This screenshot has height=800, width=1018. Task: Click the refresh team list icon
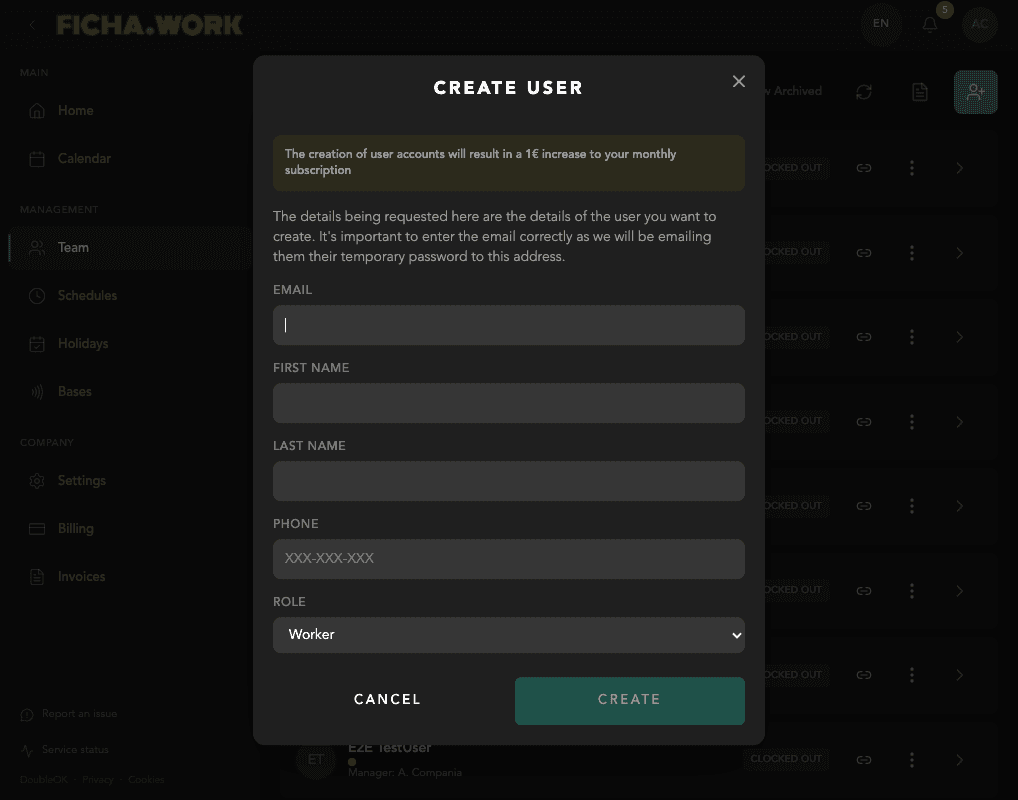point(863,92)
